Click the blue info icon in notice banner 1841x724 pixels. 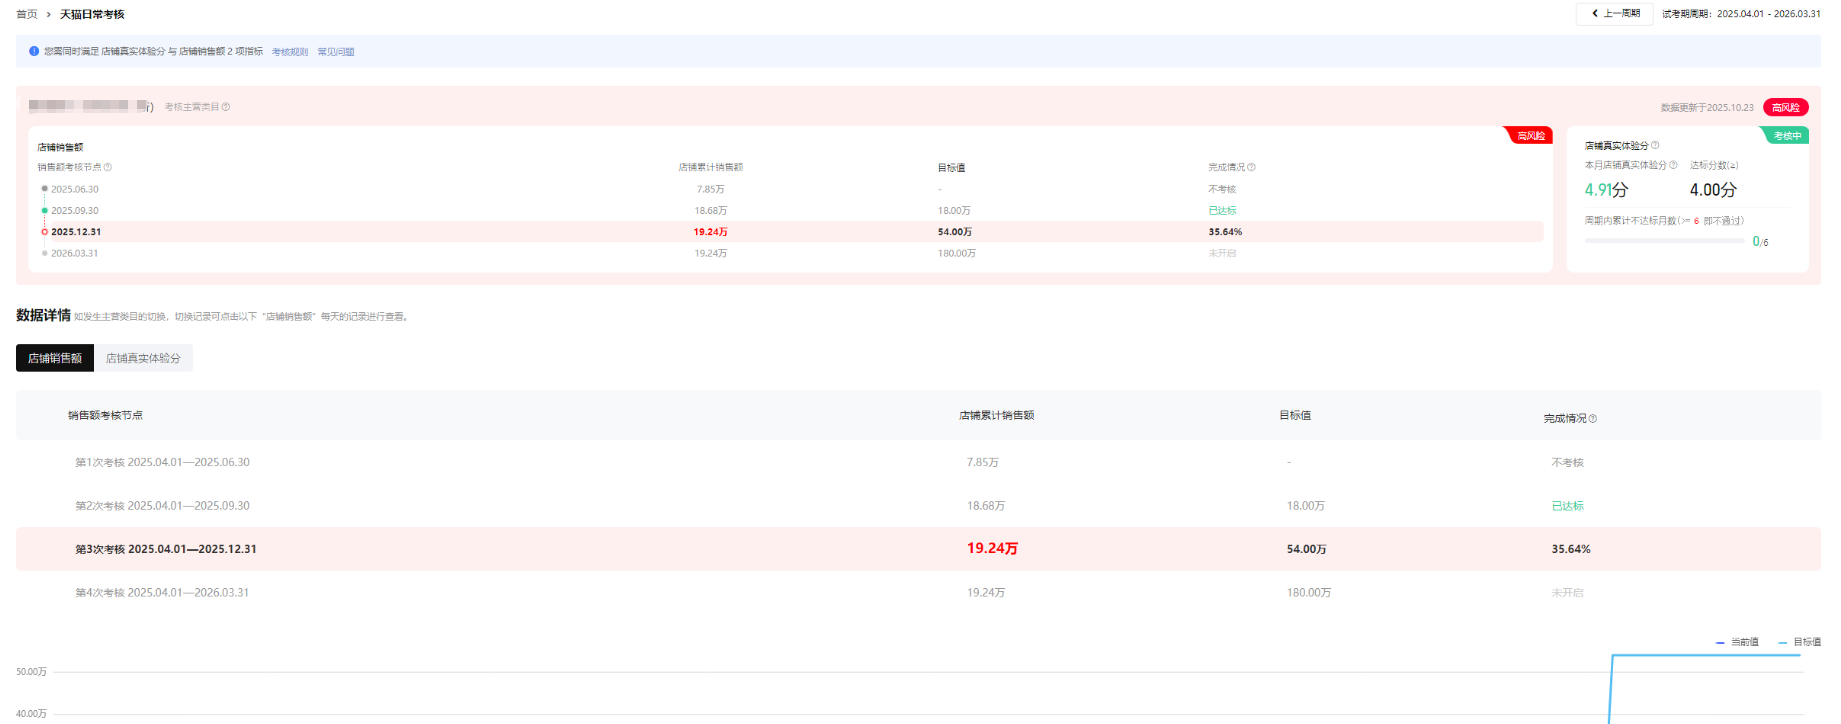tap(34, 51)
